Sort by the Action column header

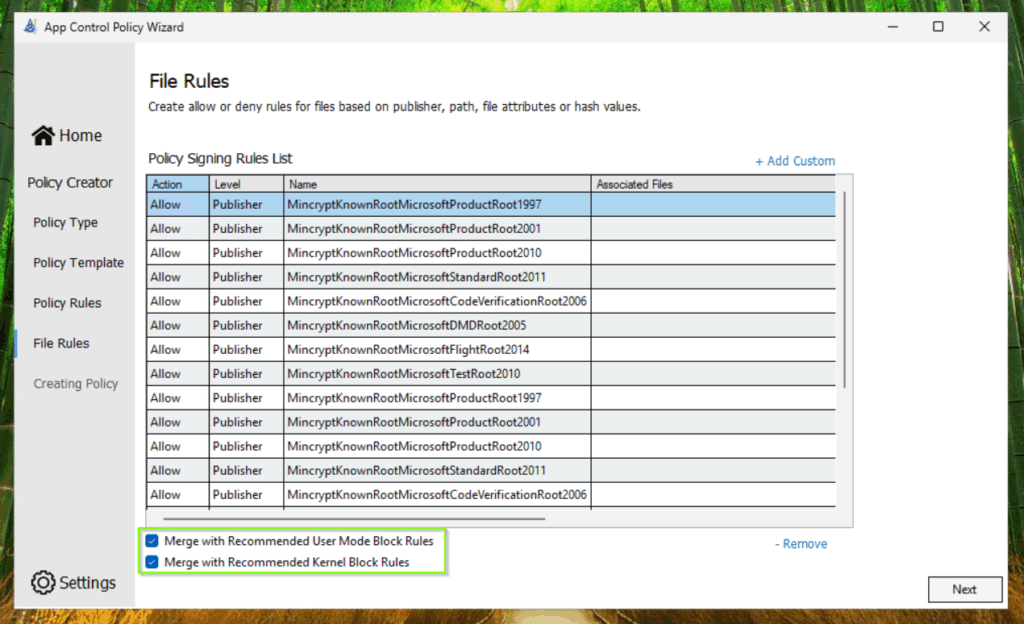(177, 184)
